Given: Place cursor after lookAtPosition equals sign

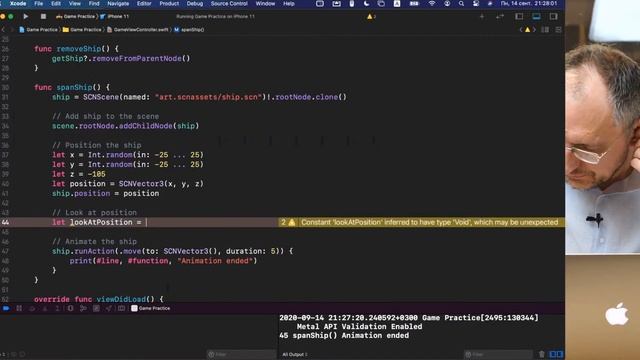Looking at the screenshot, I should pyautogui.click(x=146, y=222).
